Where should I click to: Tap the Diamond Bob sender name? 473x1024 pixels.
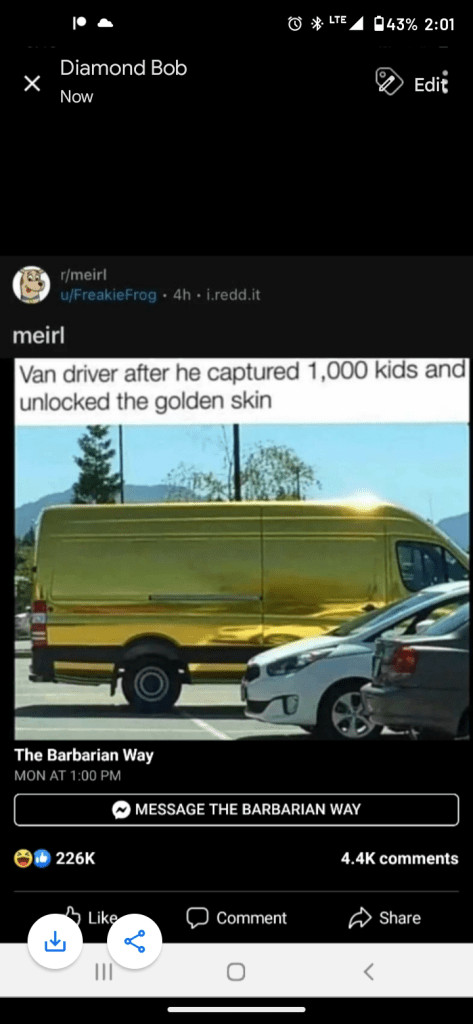point(123,68)
